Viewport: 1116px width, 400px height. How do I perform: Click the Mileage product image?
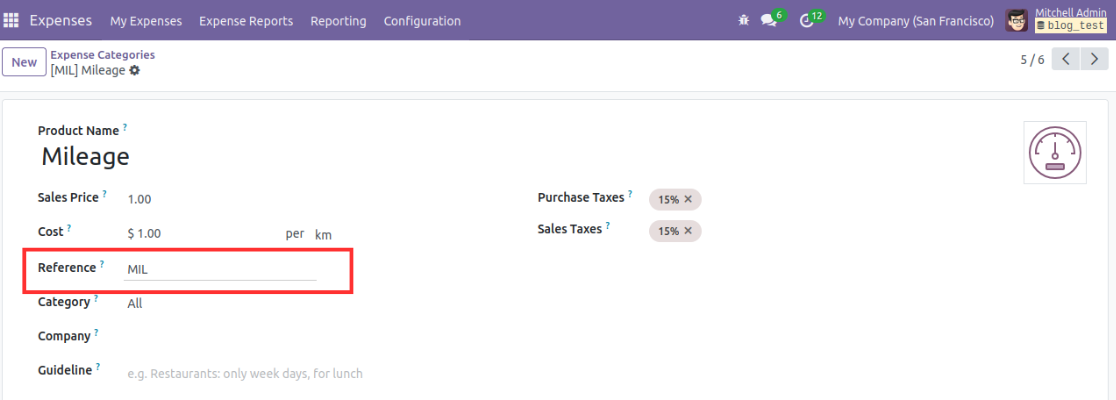tap(1055, 152)
